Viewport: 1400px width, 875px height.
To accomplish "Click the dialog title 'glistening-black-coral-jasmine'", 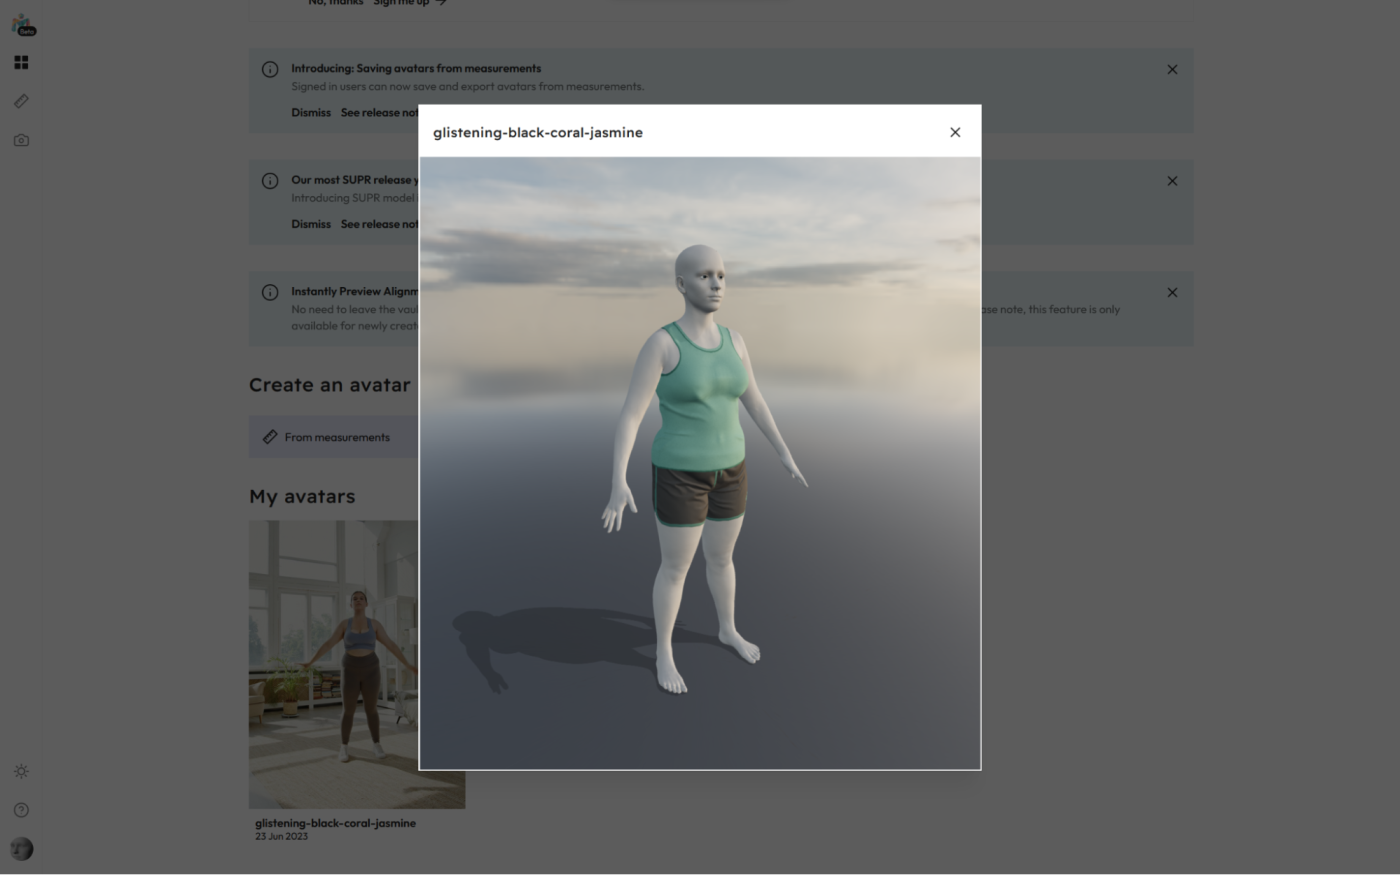I will 538,132.
